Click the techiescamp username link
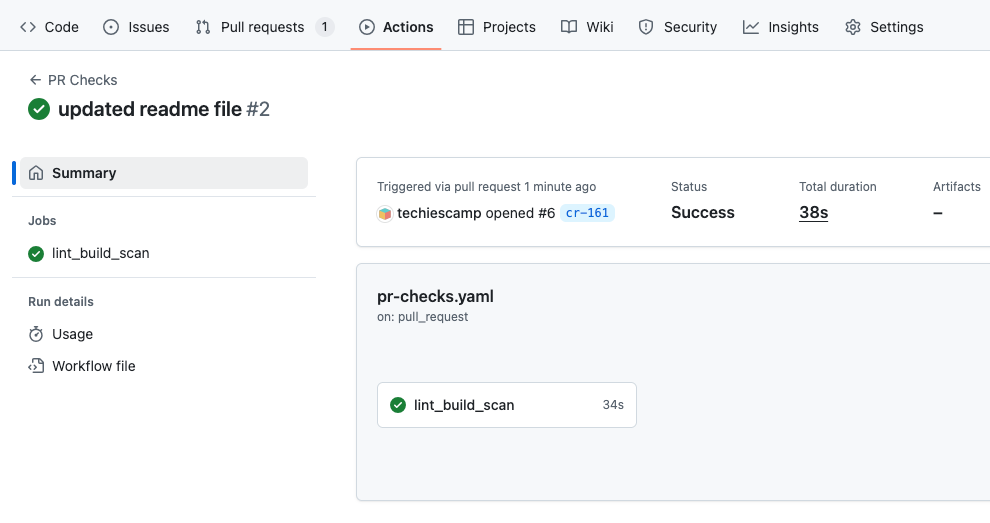This screenshot has height=523, width=990. (x=439, y=213)
